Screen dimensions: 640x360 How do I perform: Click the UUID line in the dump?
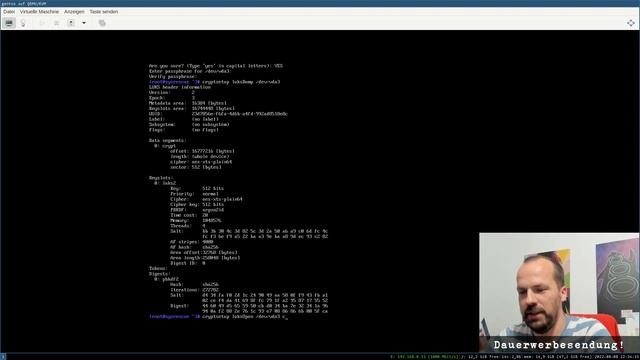(x=218, y=114)
